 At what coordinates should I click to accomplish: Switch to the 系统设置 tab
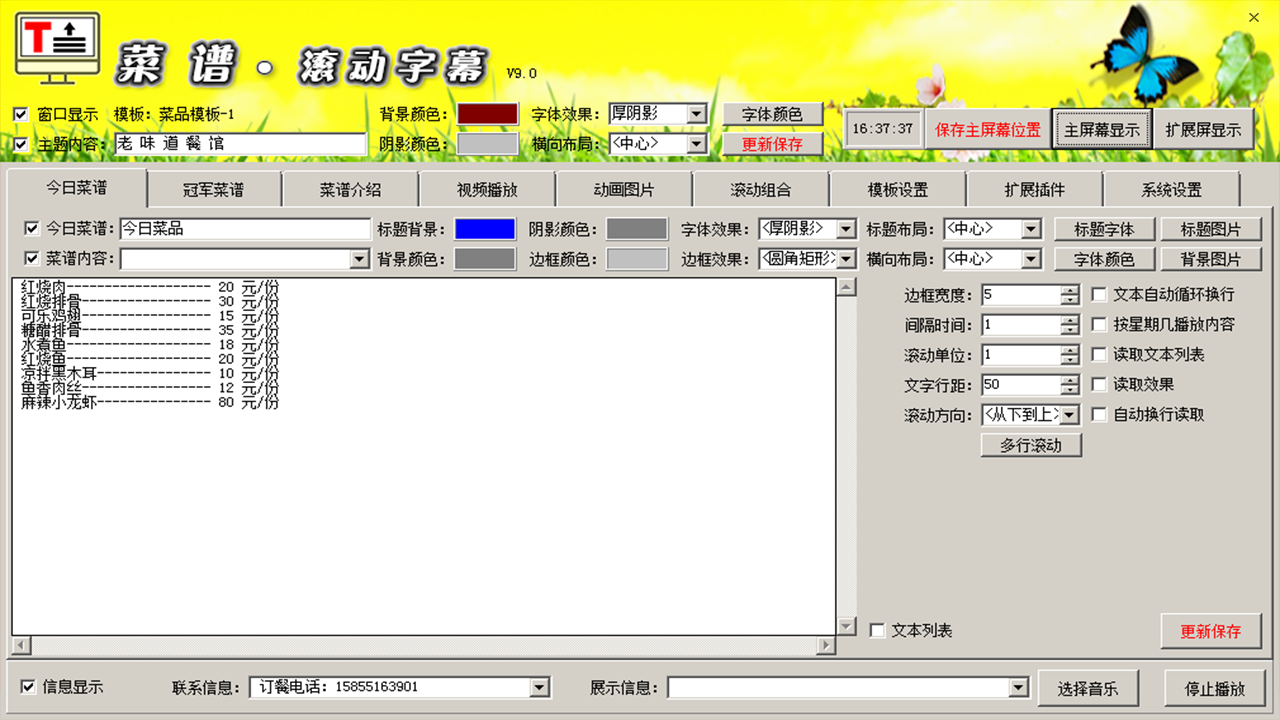pyautogui.click(x=1172, y=189)
